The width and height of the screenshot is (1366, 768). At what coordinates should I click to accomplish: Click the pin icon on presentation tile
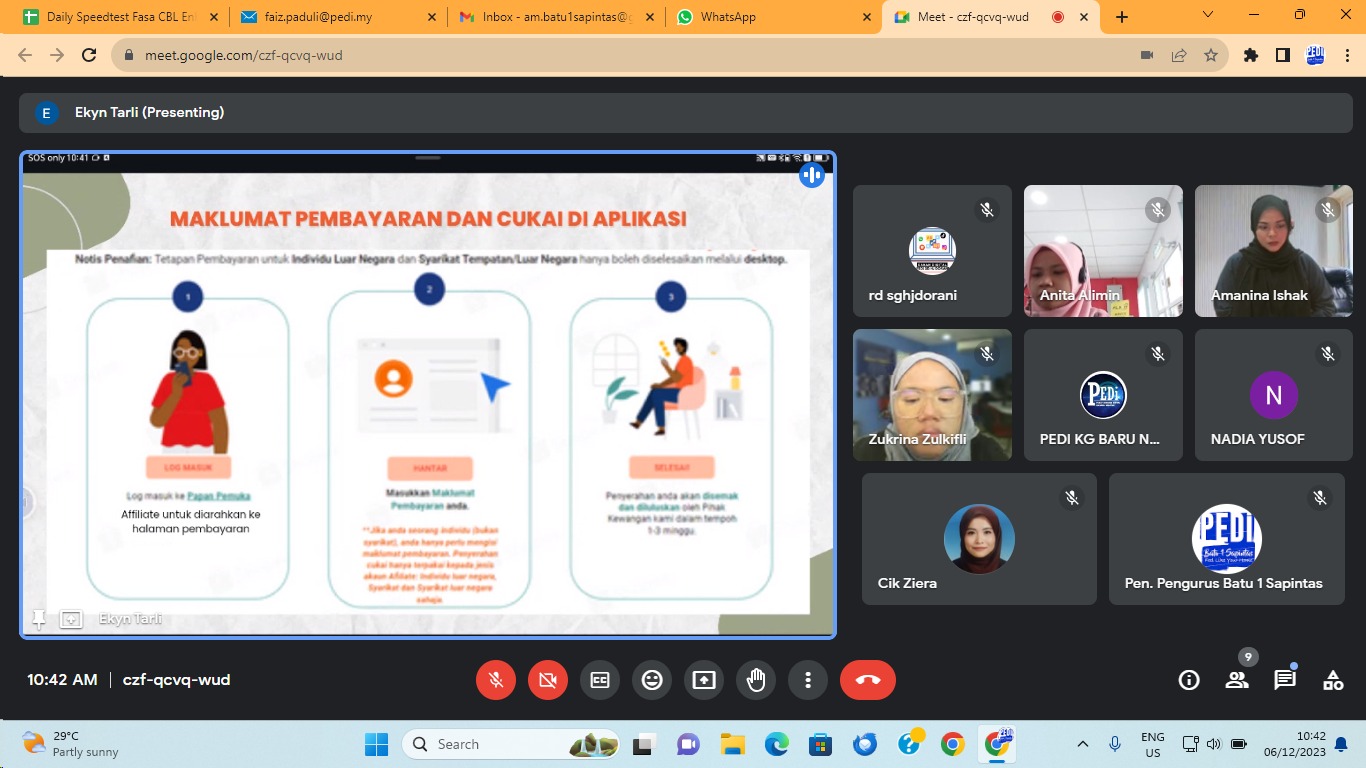39,619
